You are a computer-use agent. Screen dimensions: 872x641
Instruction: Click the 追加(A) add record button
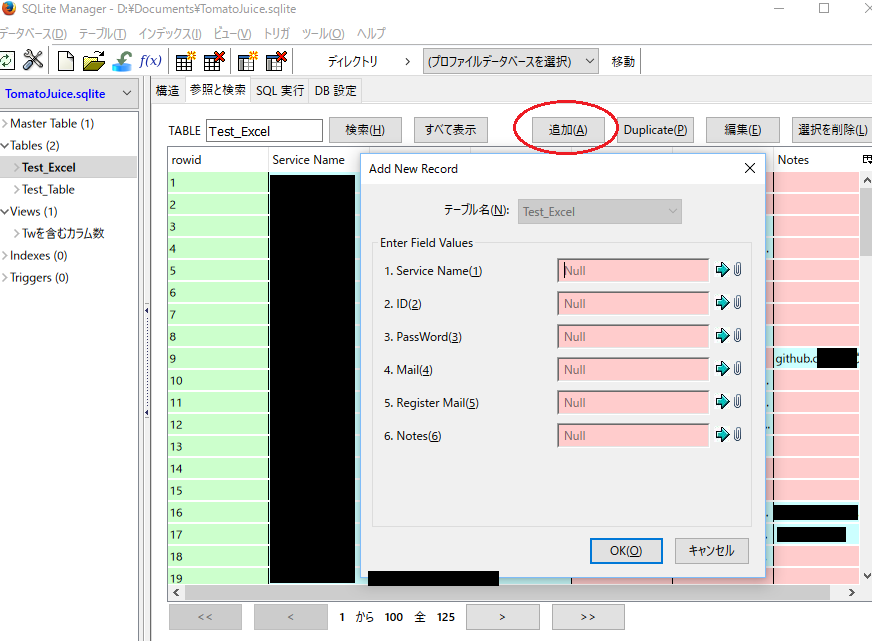pyautogui.click(x=567, y=130)
